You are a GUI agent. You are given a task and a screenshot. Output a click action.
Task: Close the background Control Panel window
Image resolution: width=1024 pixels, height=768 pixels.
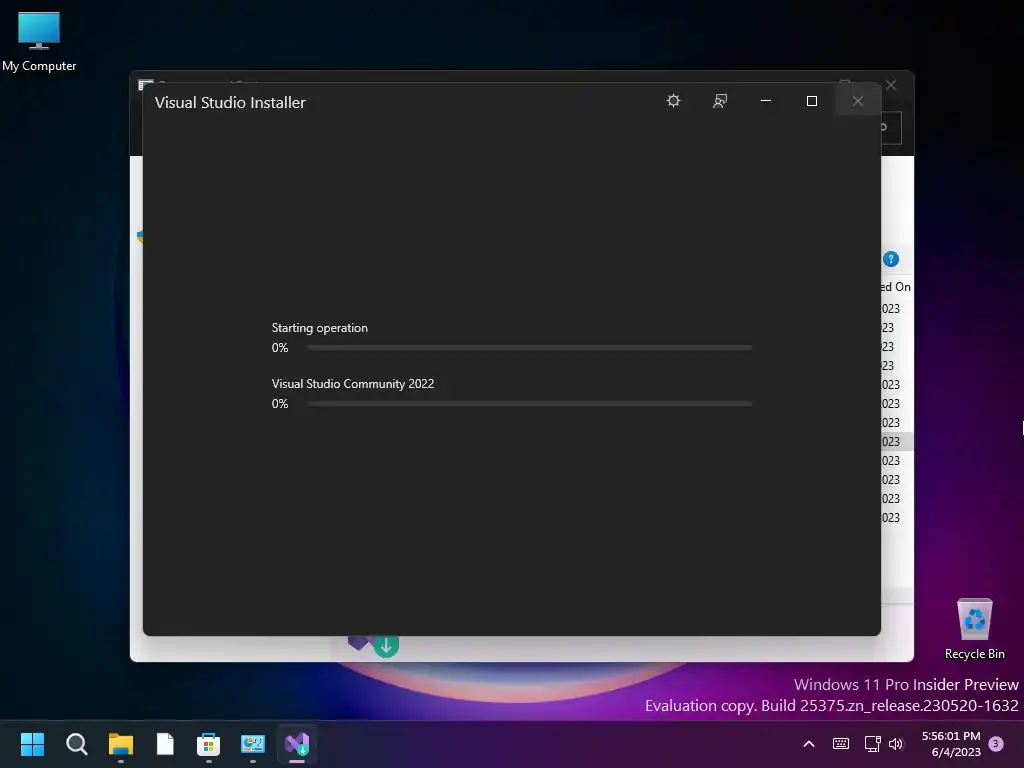(x=891, y=85)
